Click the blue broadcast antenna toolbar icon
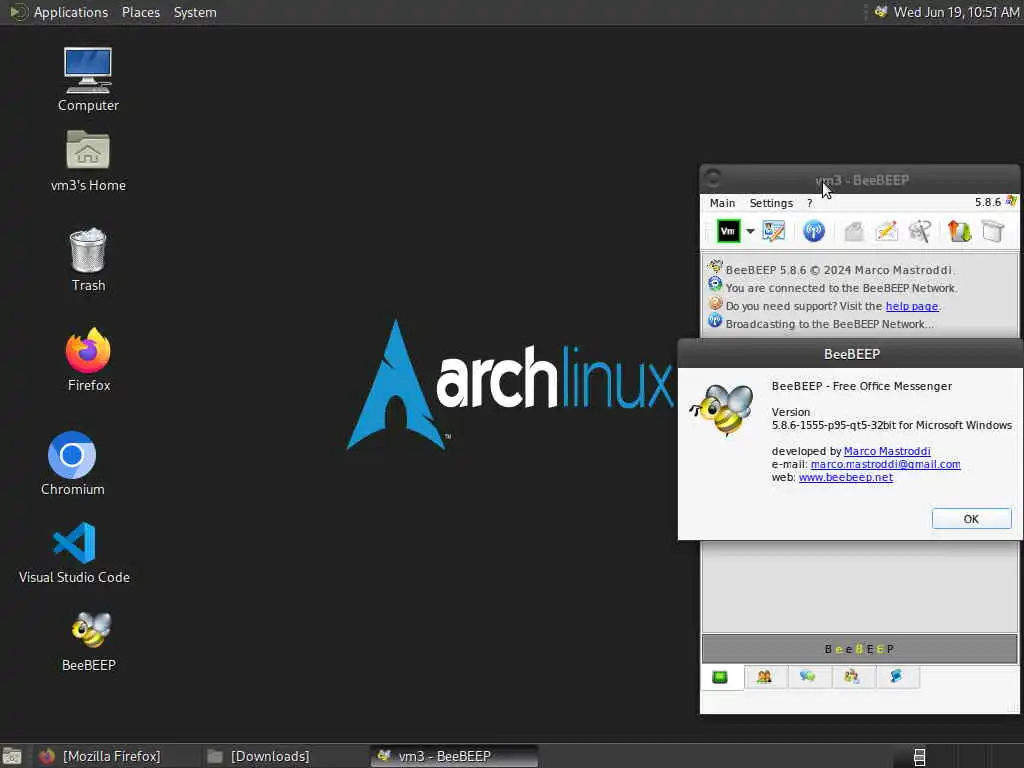 click(x=814, y=231)
